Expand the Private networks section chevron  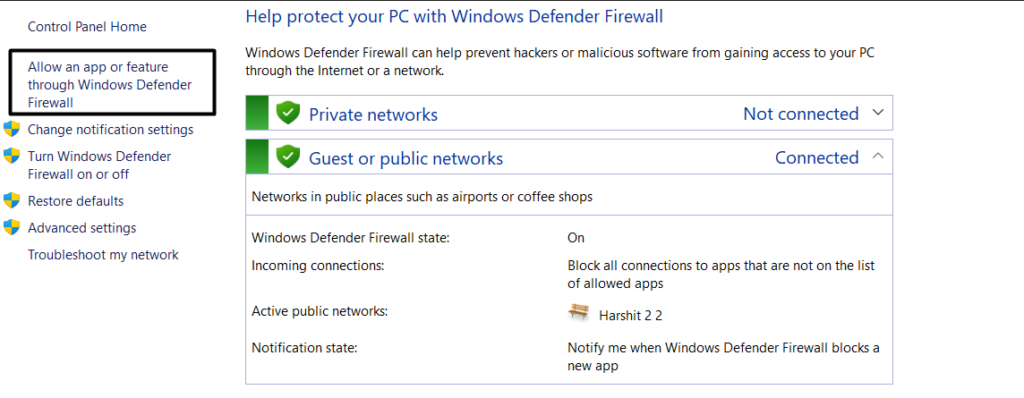pyautogui.click(x=878, y=112)
